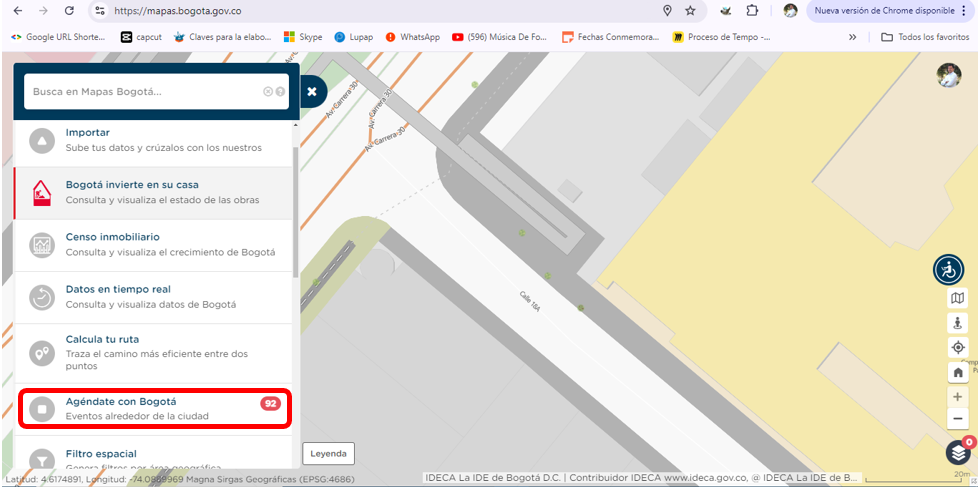978x487 pixels.
Task: Locate my position with crosshair icon
Action: [x=958, y=347]
